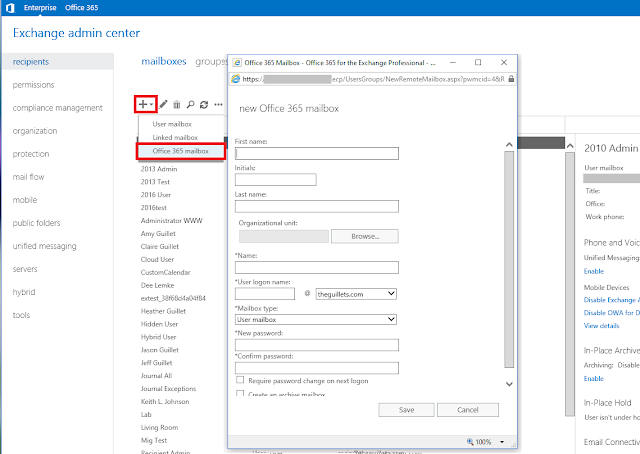Switch to Enterprise in top bar
Viewport: 640px width, 454px height.
pos(40,7)
